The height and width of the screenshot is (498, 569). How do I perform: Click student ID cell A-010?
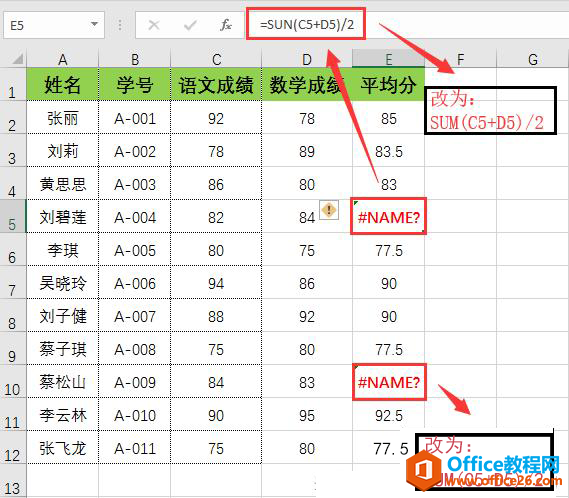click(x=135, y=415)
